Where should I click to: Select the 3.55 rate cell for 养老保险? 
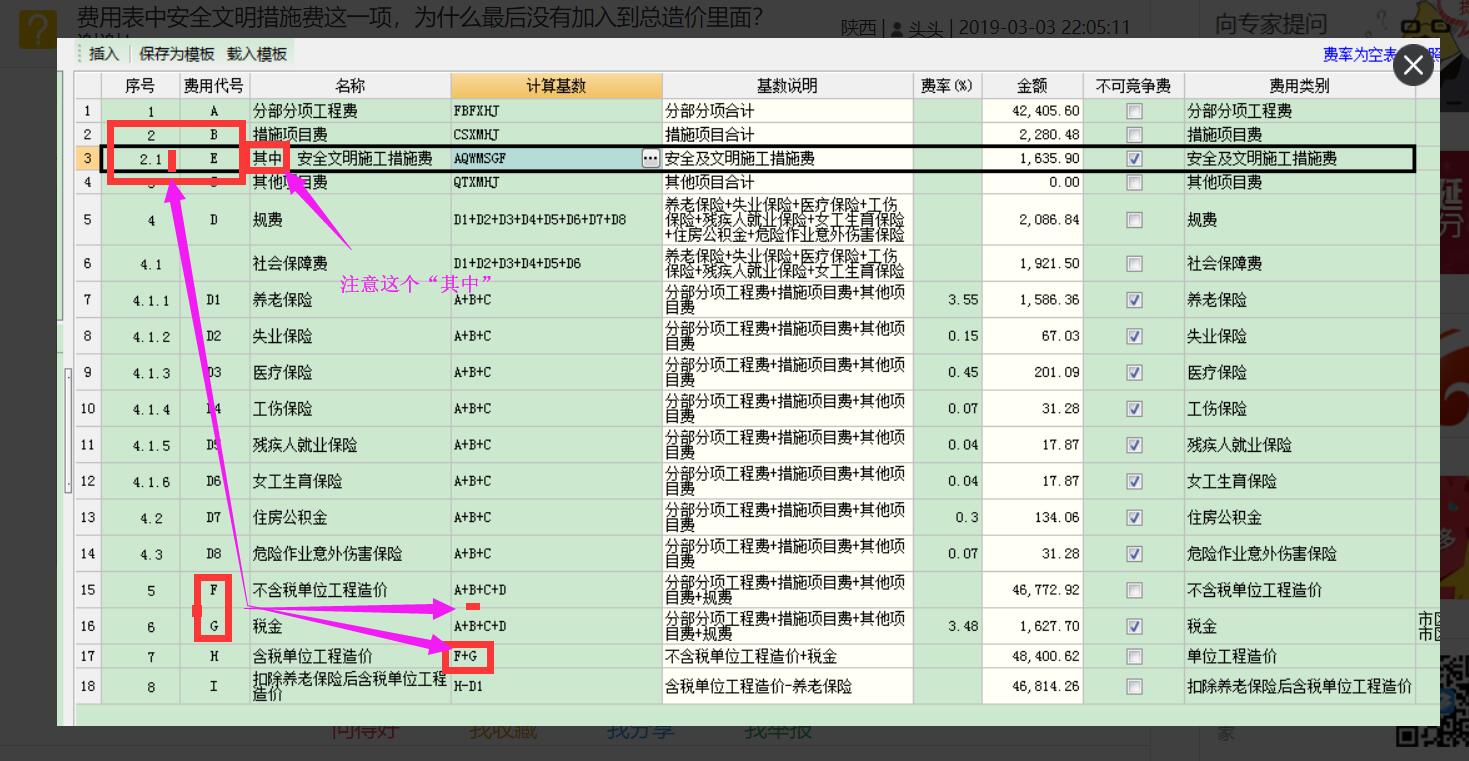click(947, 300)
